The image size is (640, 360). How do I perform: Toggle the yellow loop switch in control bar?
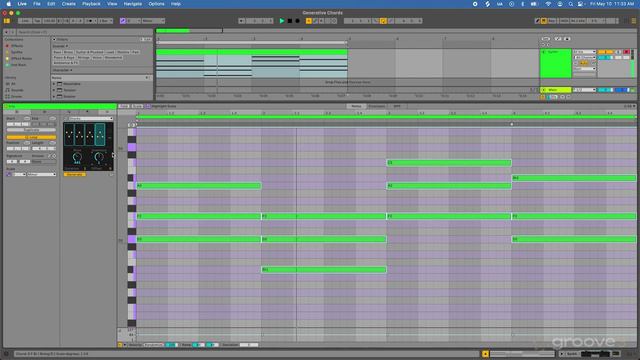tap(383, 21)
